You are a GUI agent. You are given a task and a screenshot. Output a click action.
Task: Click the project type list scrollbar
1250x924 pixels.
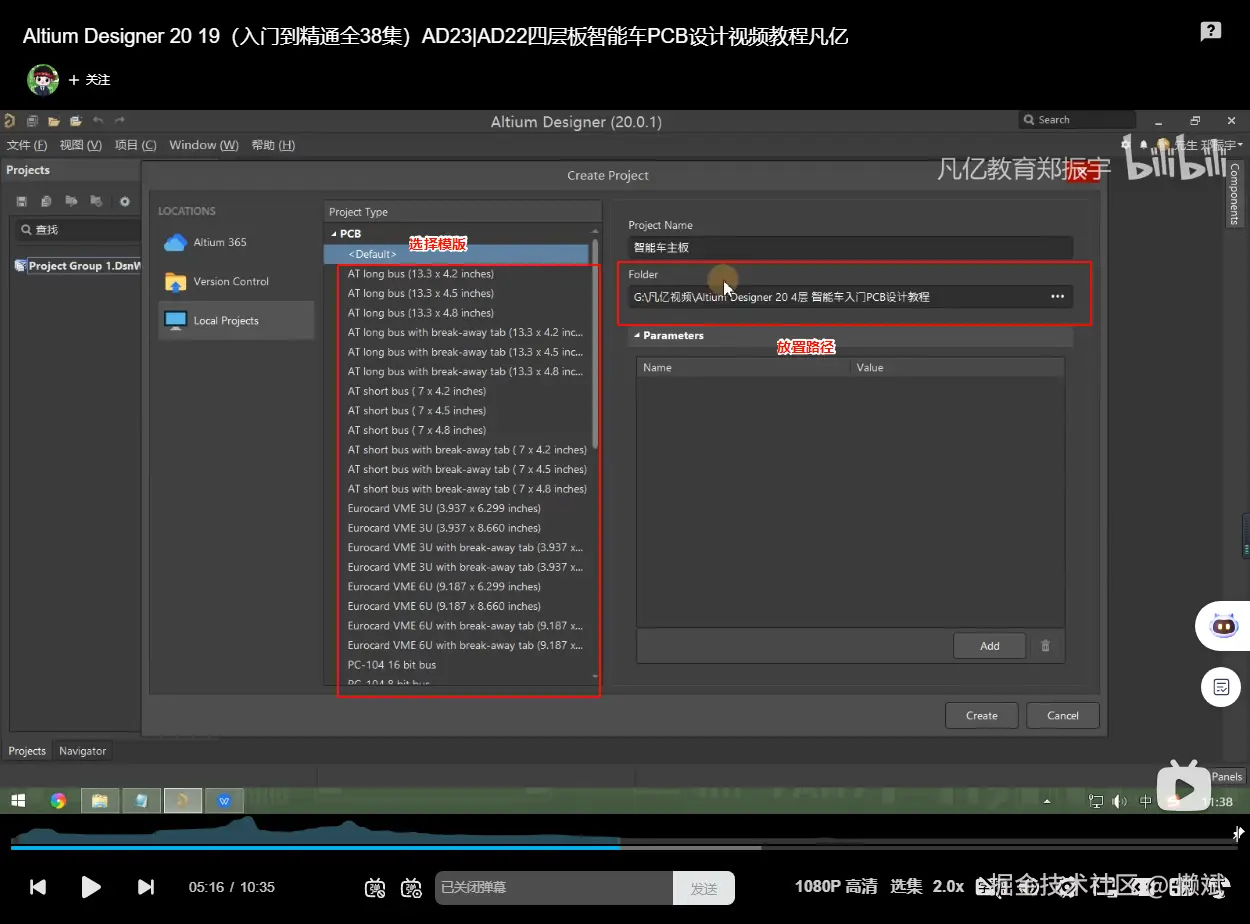pos(596,345)
